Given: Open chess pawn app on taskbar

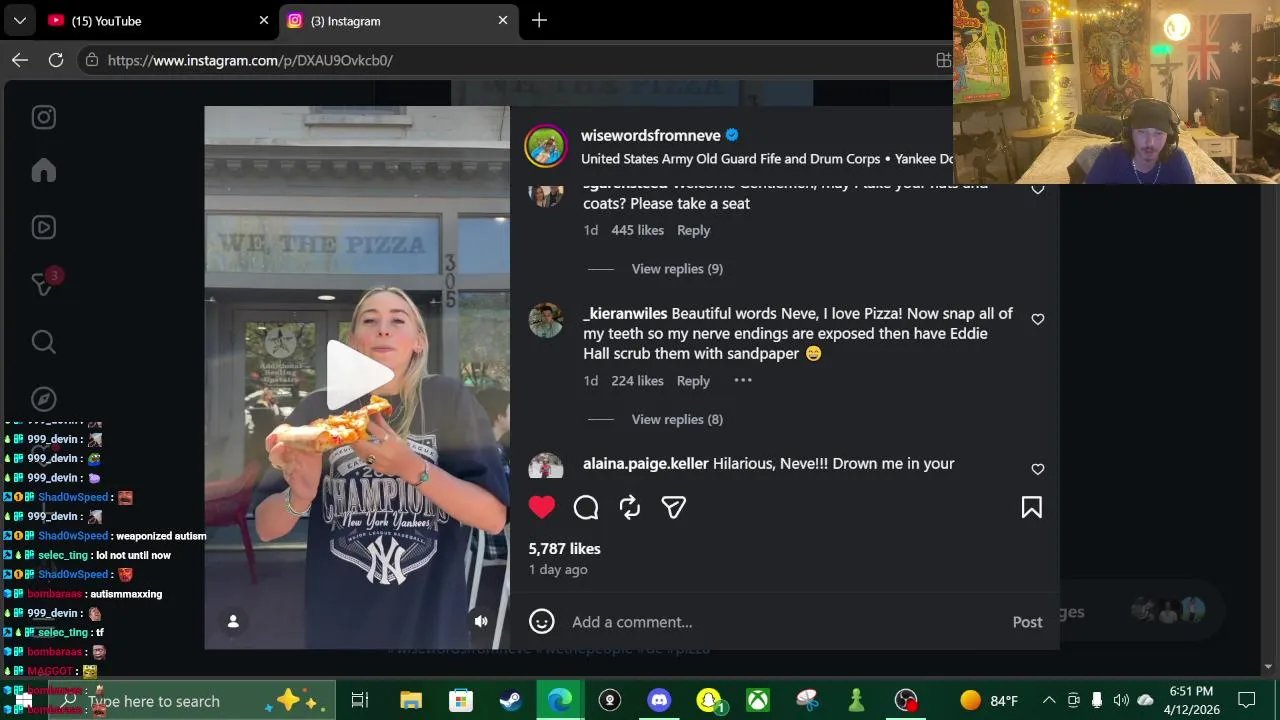Looking at the screenshot, I should tap(856, 701).
